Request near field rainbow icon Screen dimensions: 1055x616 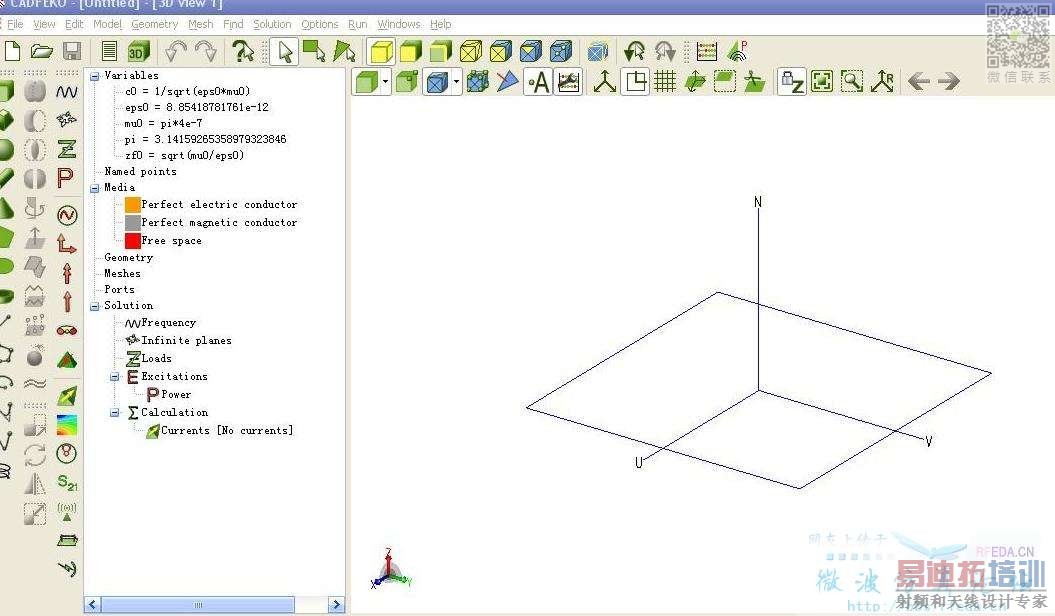67,424
